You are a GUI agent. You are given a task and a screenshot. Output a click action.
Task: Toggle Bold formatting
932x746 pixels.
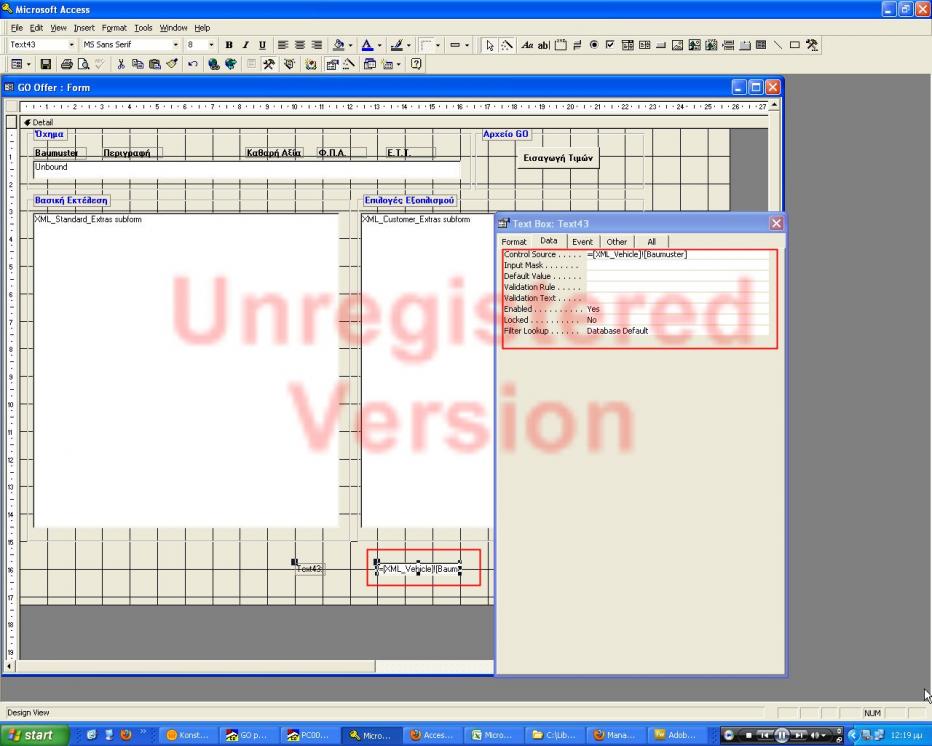click(x=229, y=45)
